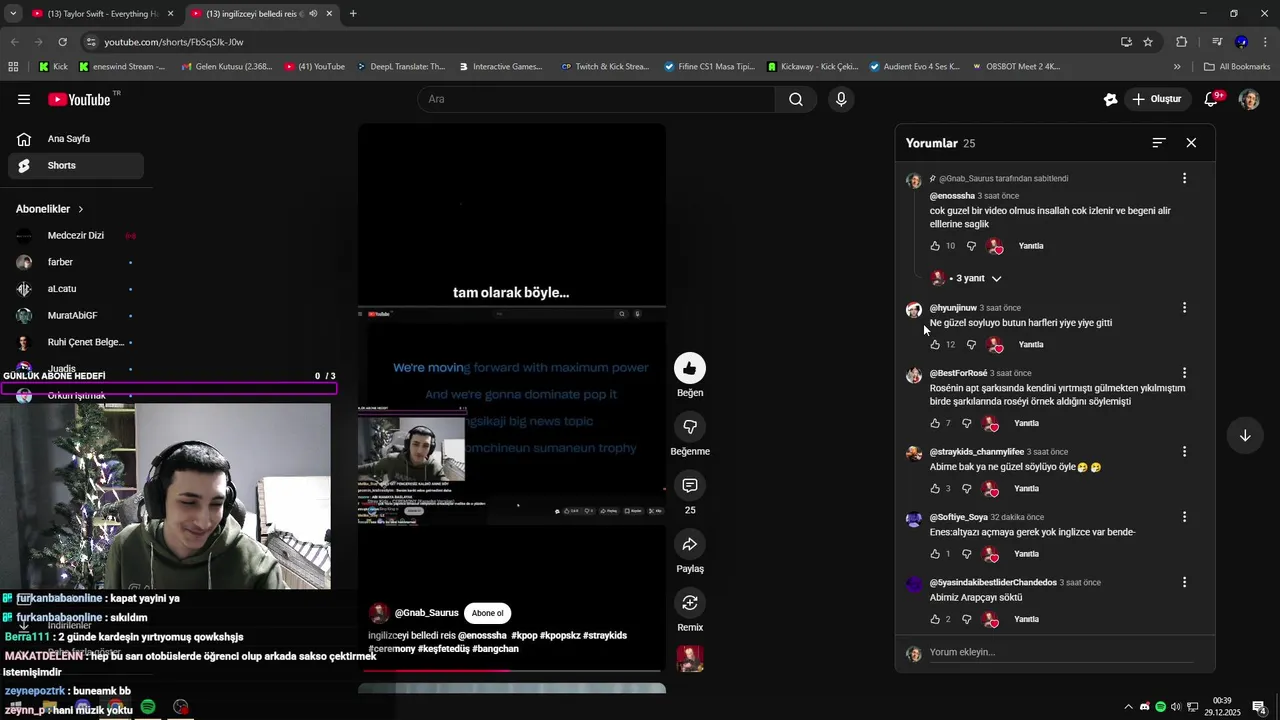Like the @Softiye_Soya comment
Viewport: 1280px width, 720px height.
pos(935,554)
